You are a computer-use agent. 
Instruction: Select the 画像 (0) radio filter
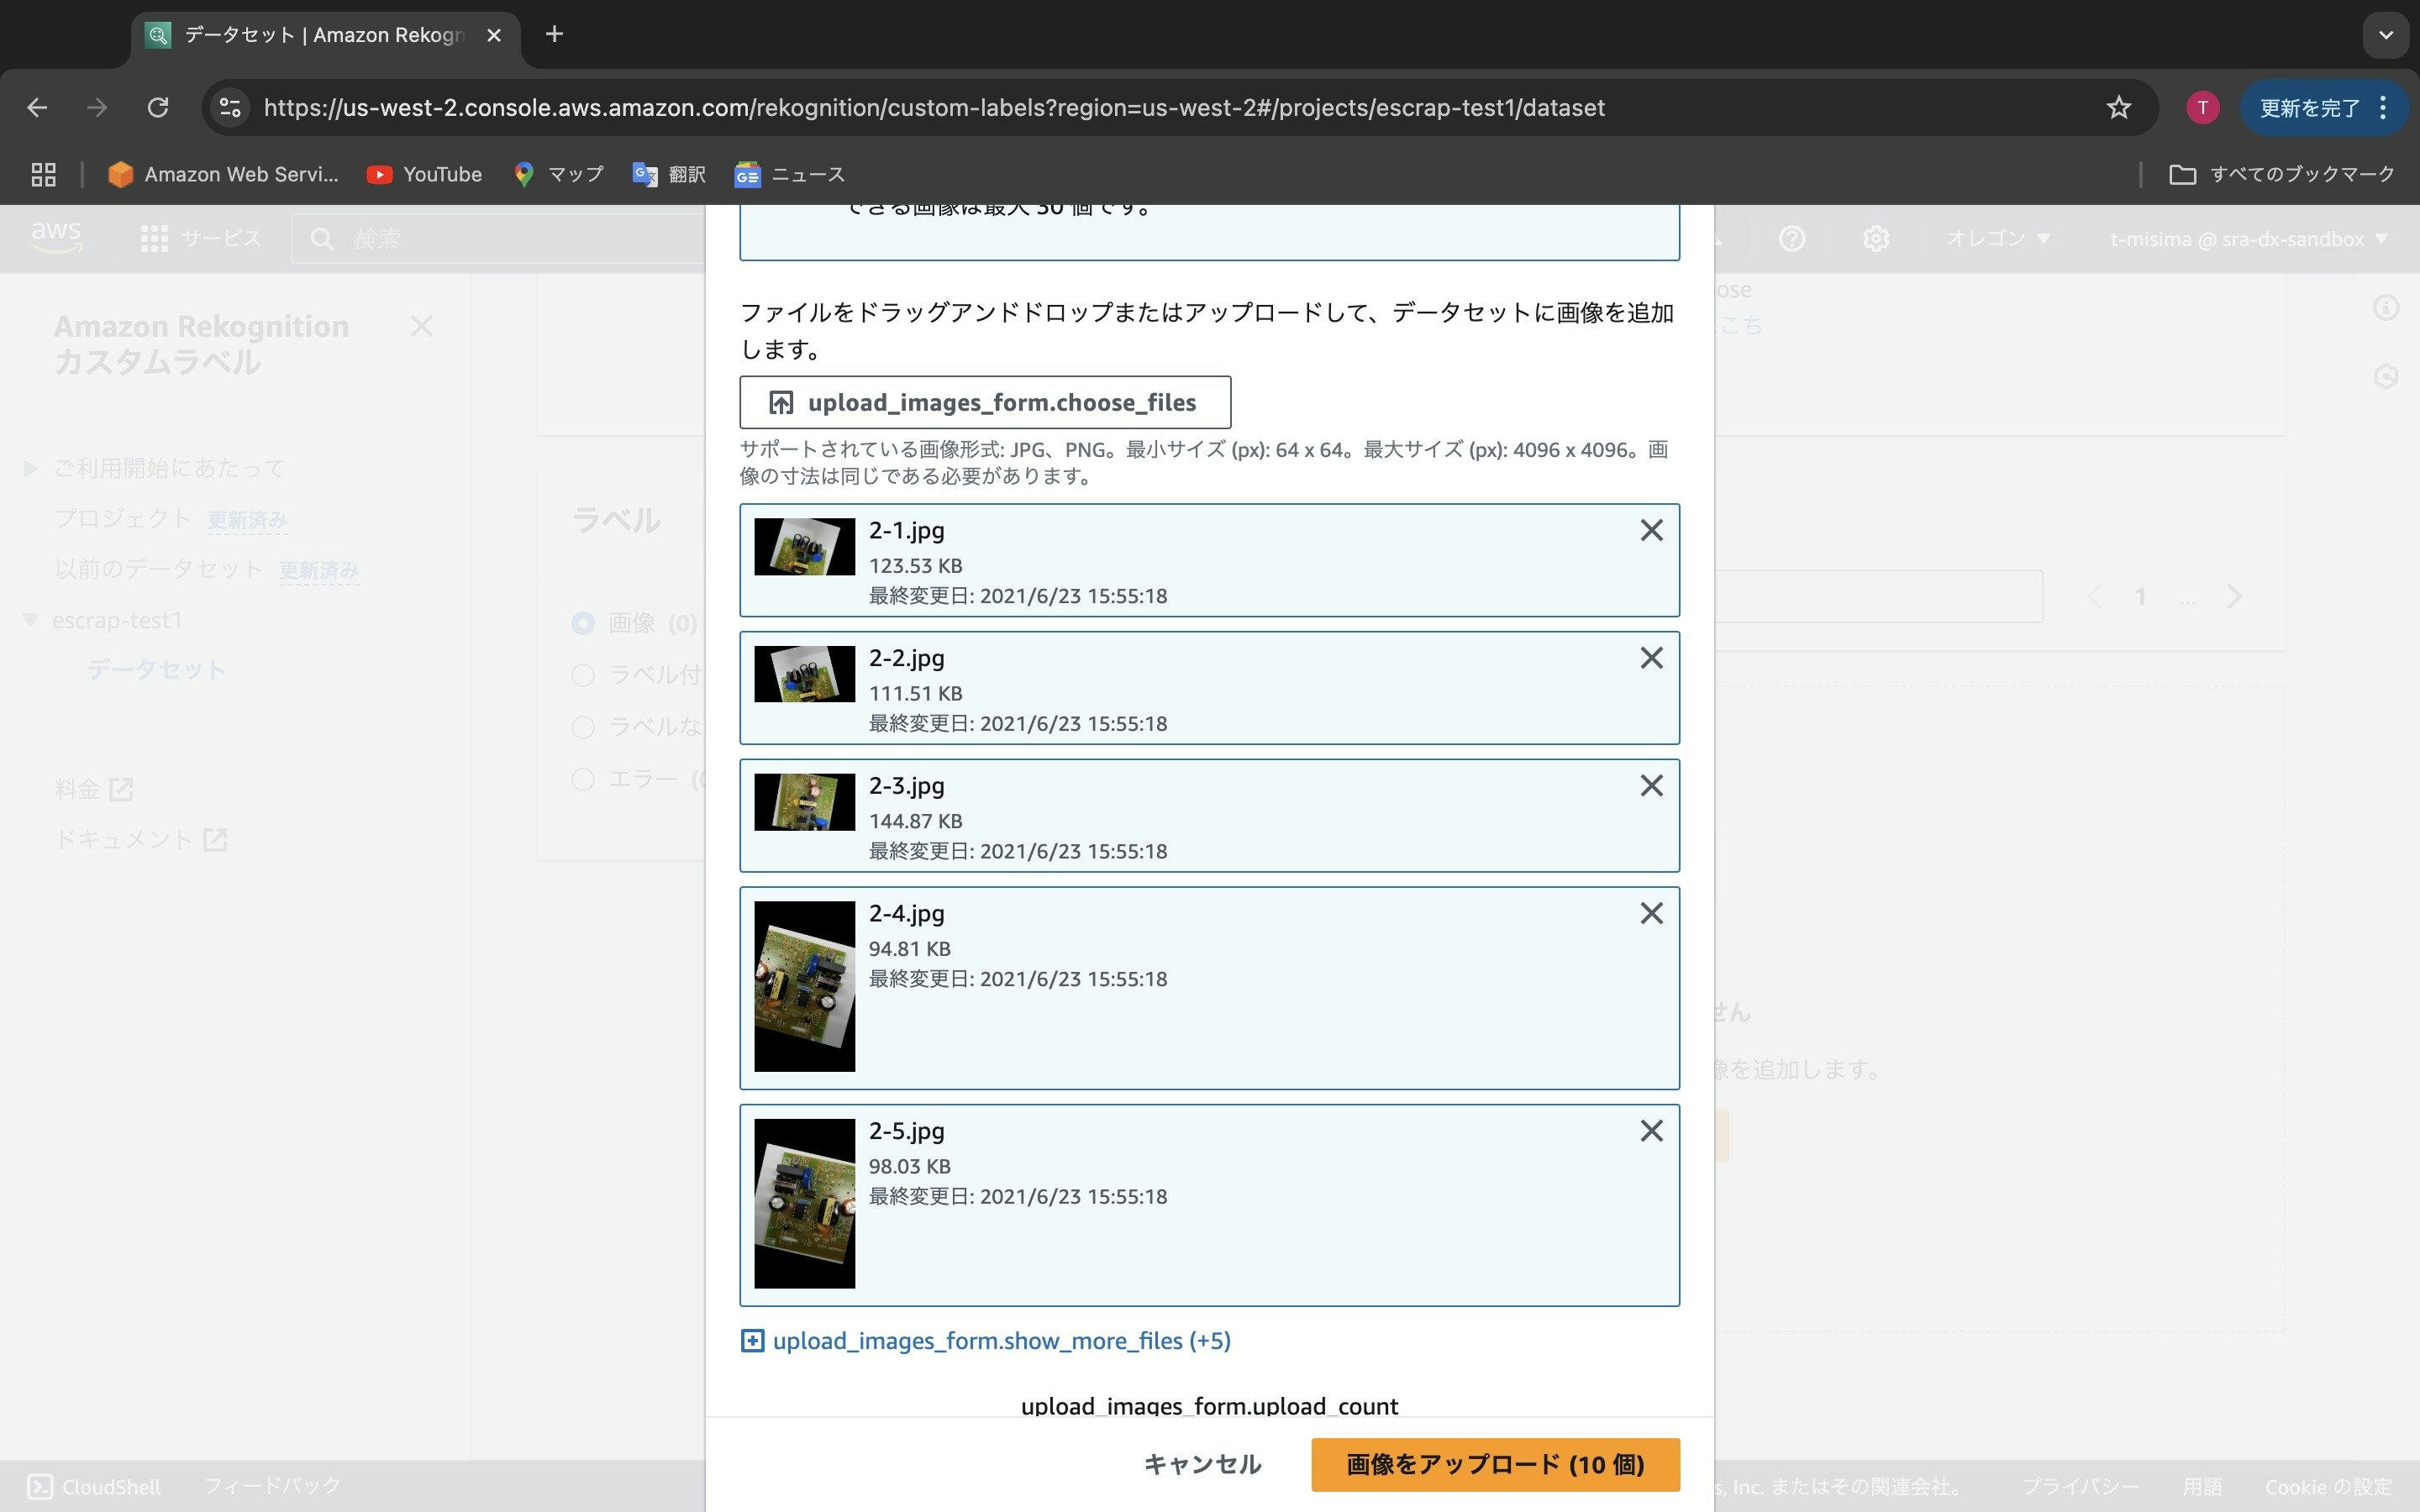pyautogui.click(x=583, y=623)
